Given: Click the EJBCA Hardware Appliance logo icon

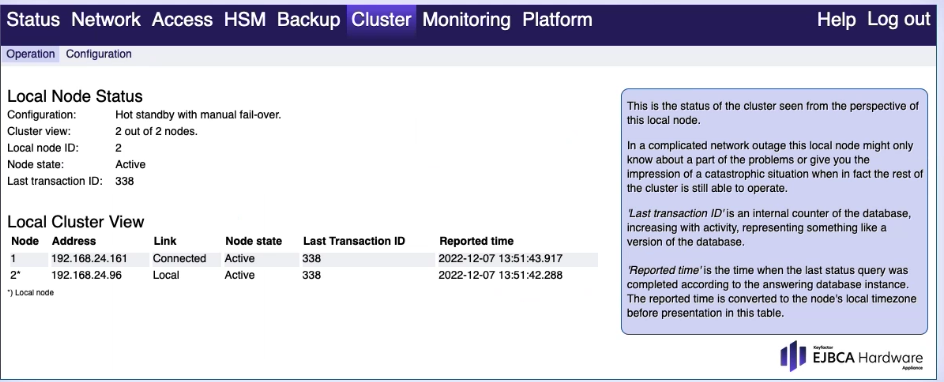Looking at the screenshot, I should pos(792,356).
